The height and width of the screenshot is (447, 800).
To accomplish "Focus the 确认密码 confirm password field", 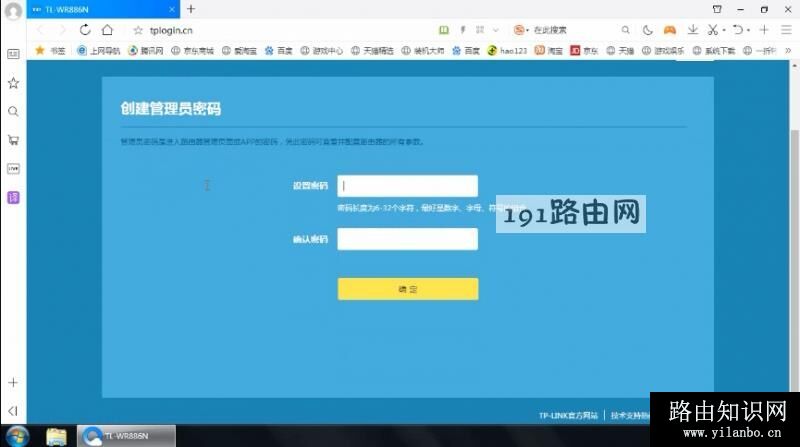I will (x=408, y=239).
